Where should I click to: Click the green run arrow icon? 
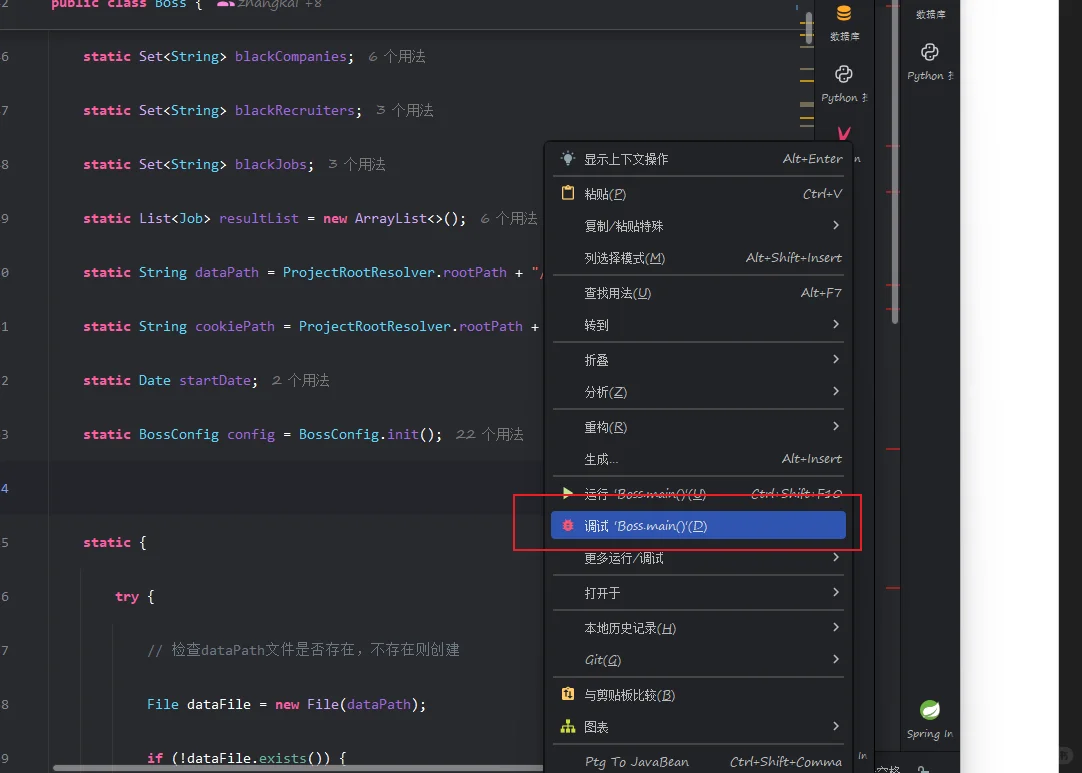pyautogui.click(x=567, y=493)
